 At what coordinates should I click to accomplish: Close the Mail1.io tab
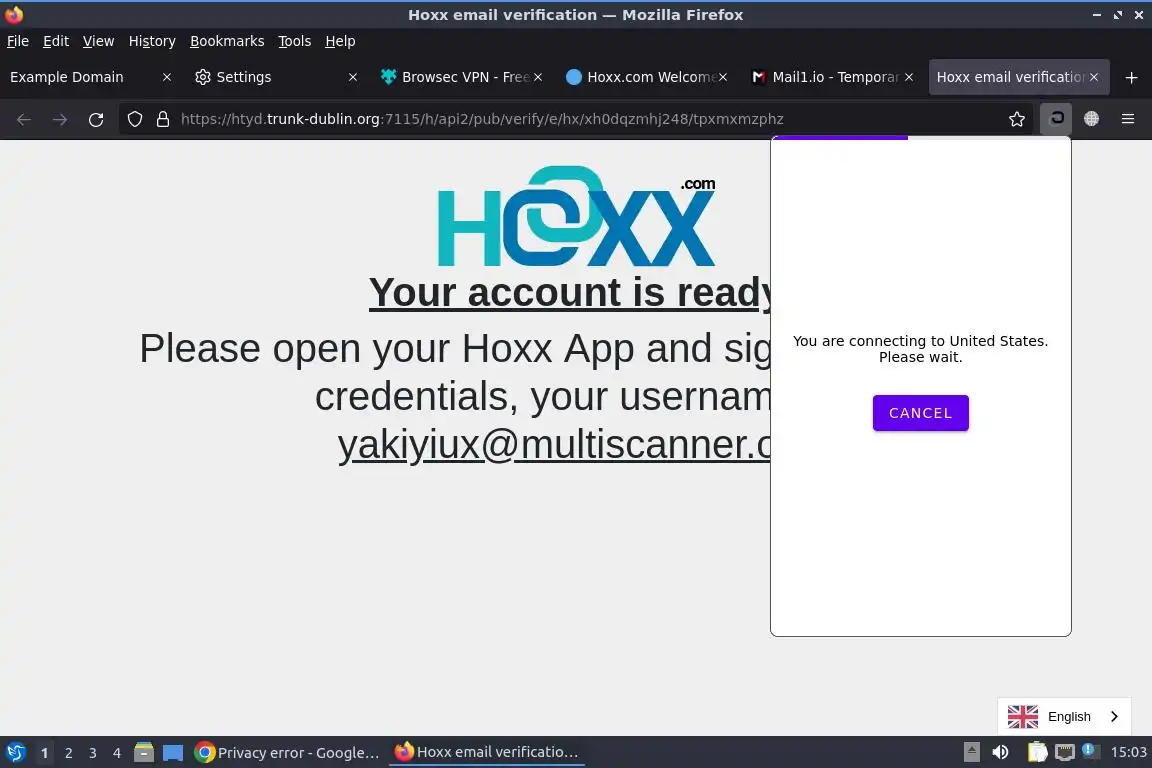pos(909,77)
